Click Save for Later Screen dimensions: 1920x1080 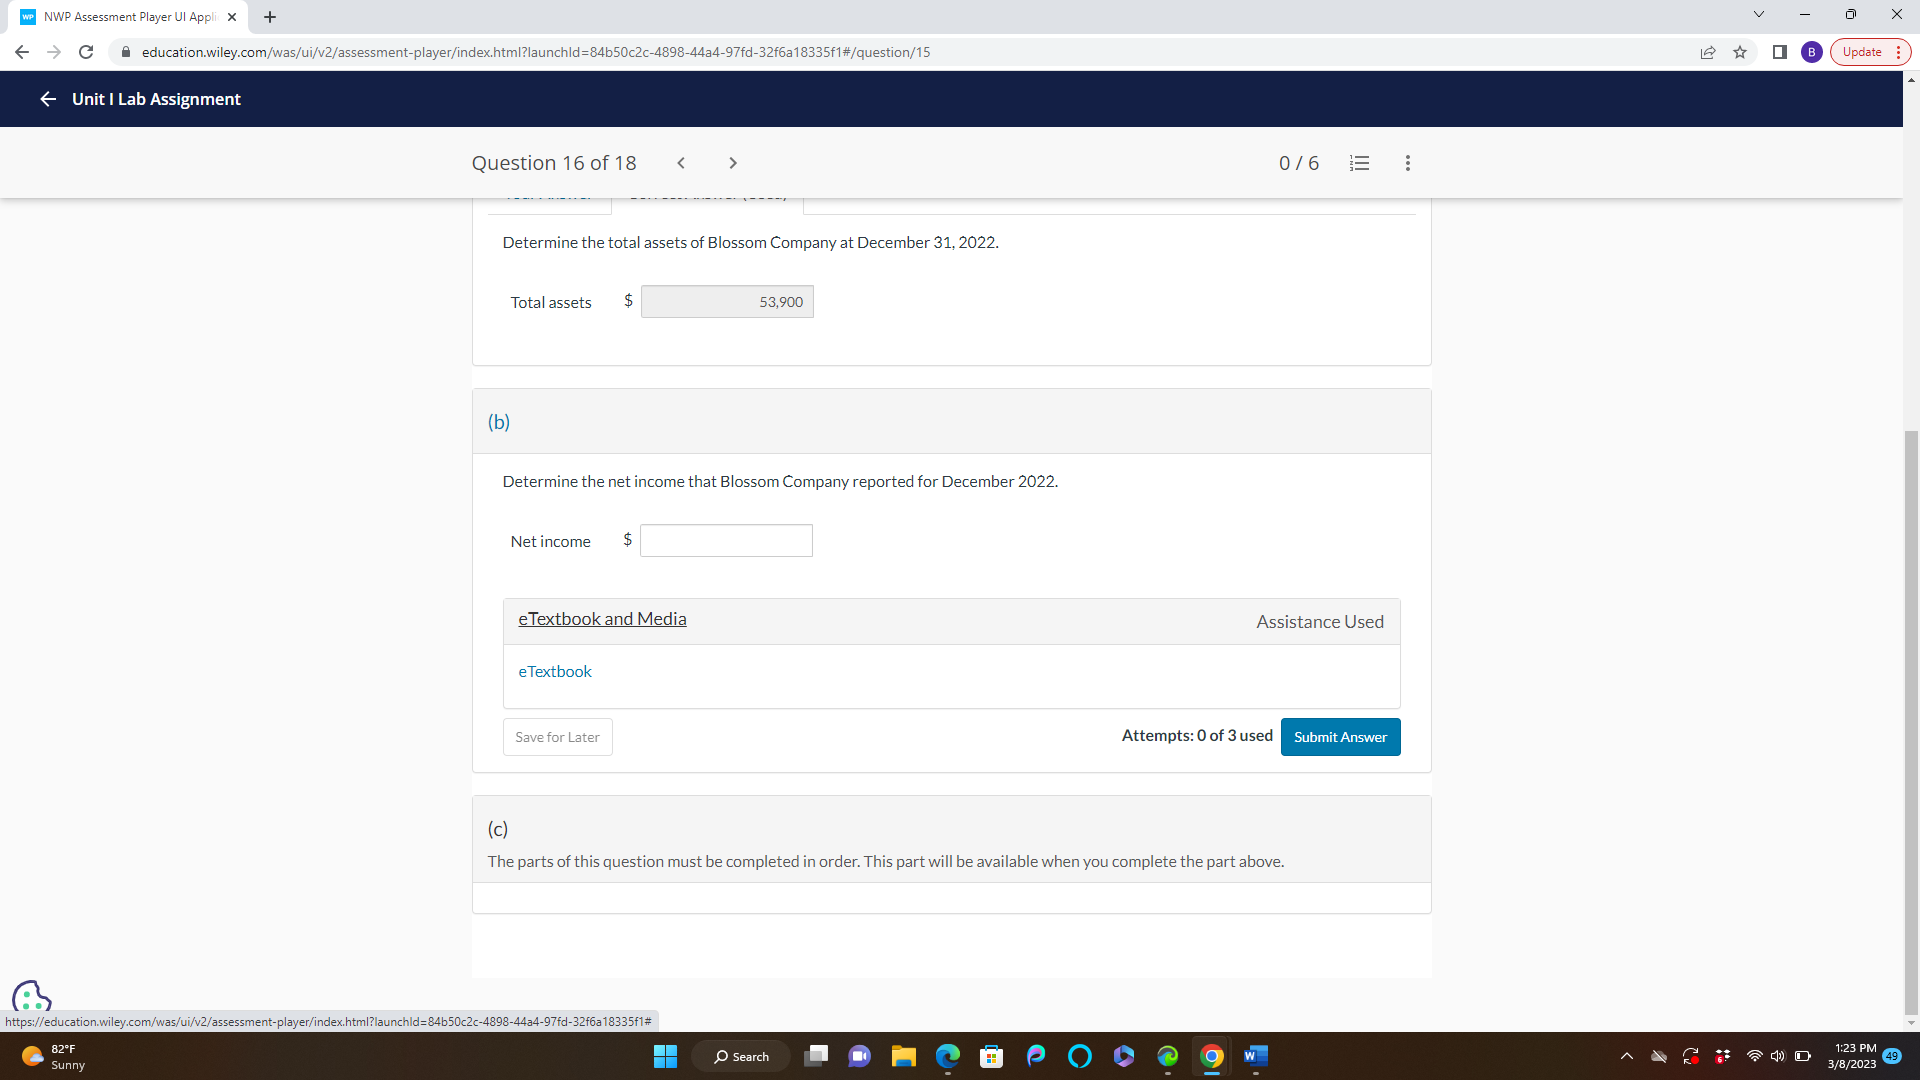(x=557, y=737)
